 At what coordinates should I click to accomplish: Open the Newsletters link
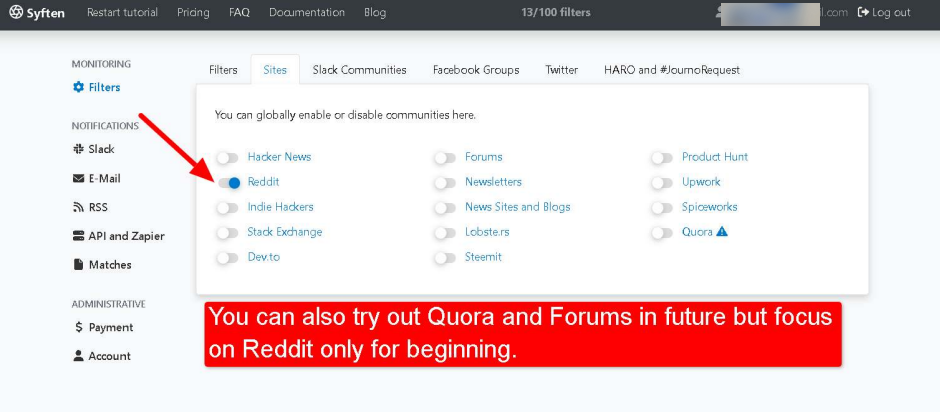[x=493, y=182]
